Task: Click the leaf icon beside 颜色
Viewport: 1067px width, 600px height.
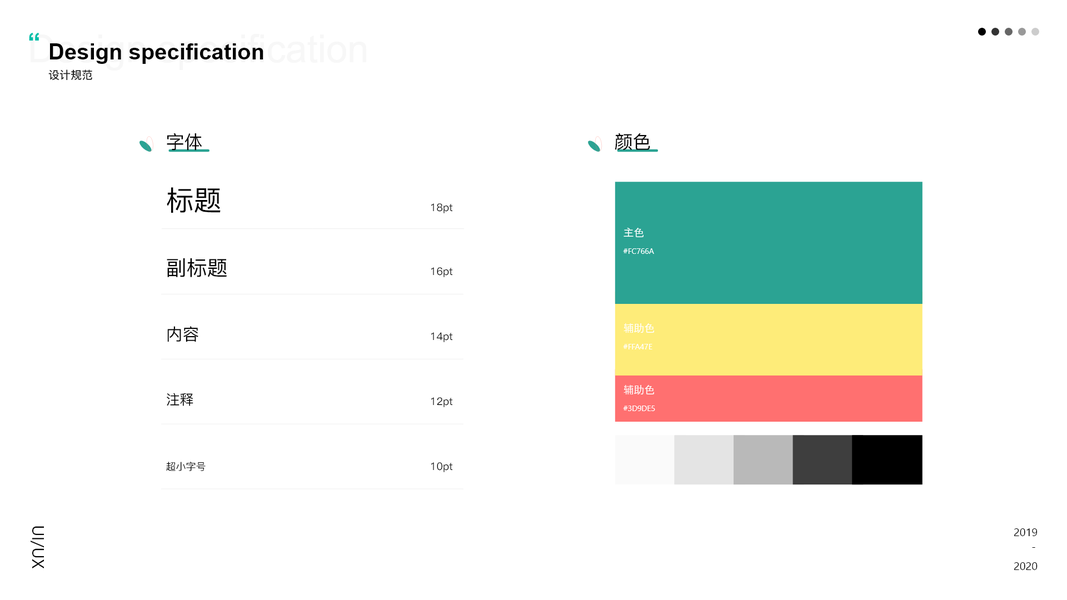Action: coord(594,146)
